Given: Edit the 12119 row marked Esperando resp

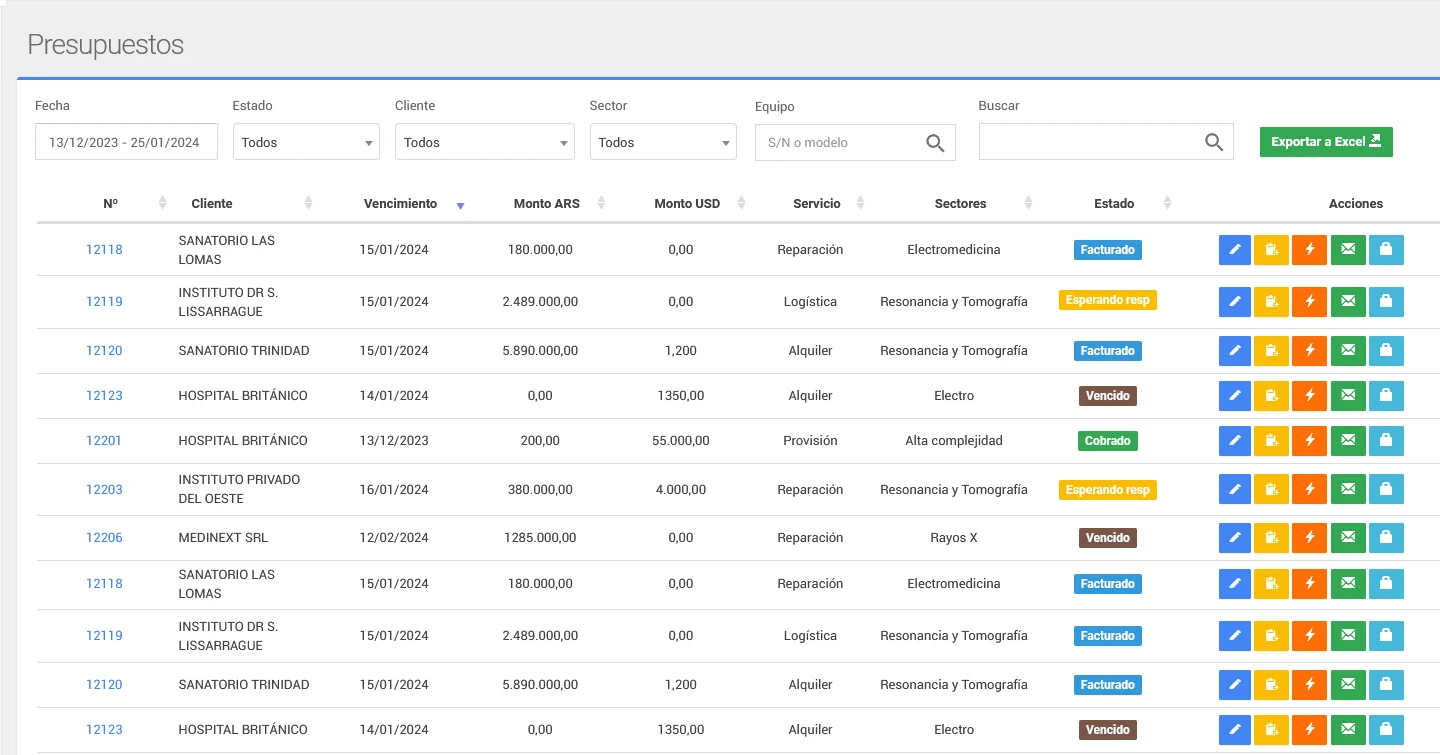Looking at the screenshot, I should 1235,301.
